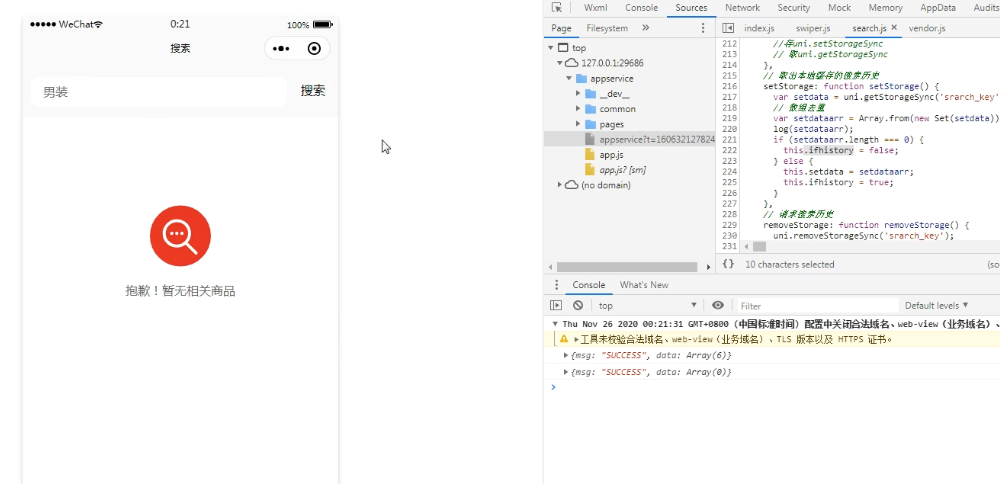The width and height of the screenshot is (1000, 484).
Task: Open the top context dropdown in console
Action: pyautogui.click(x=647, y=305)
